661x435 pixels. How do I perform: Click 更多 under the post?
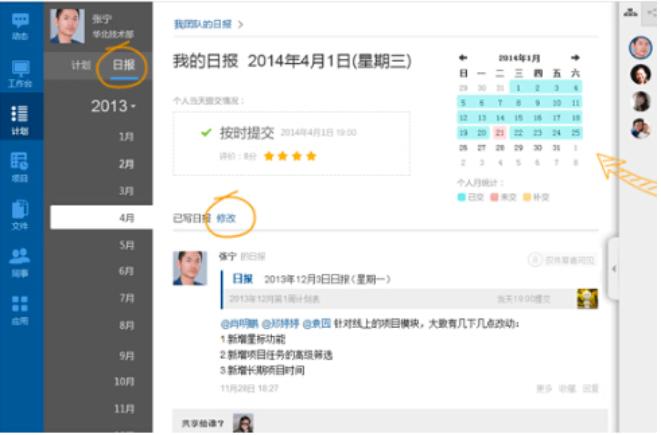coord(544,388)
